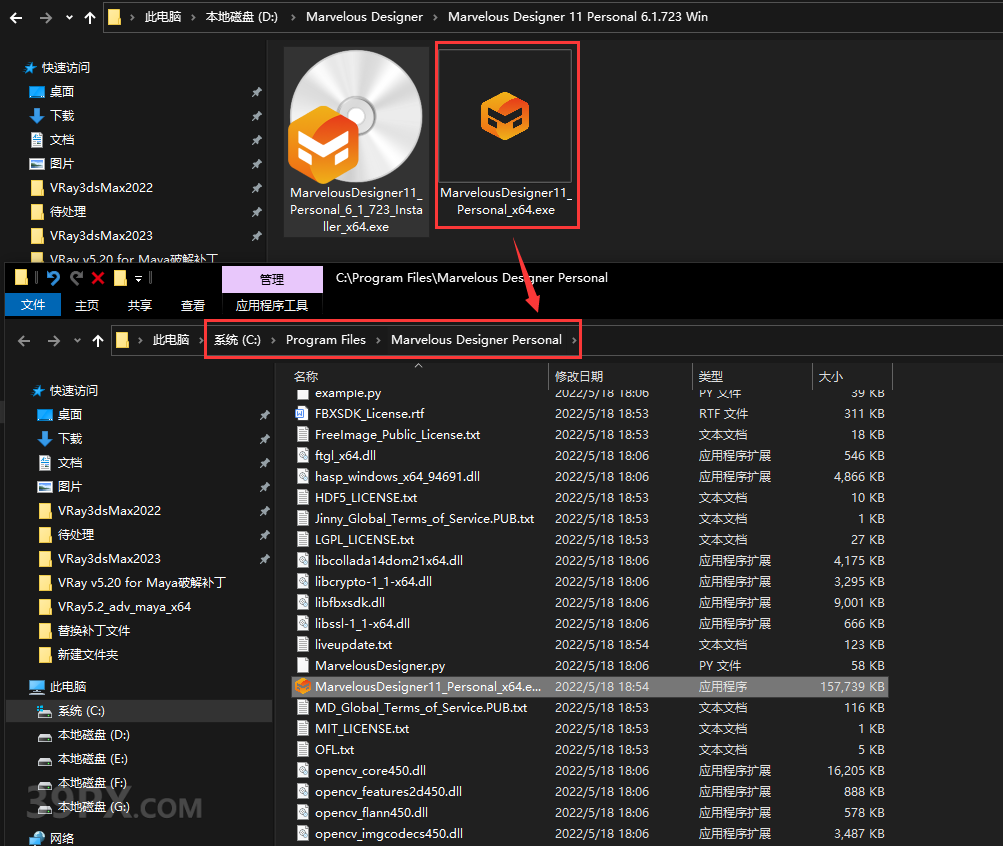The height and width of the screenshot is (846, 1003).
Task: Open recent locations dropdown in bottom window
Action: [x=77, y=341]
